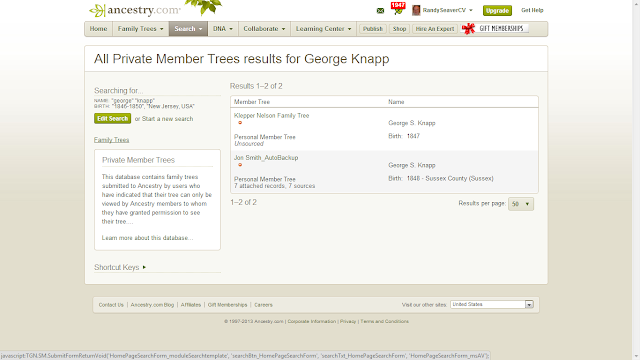Open the Klepper Nelson Family Tree result
This screenshot has width=640, height=360.
point(271,116)
